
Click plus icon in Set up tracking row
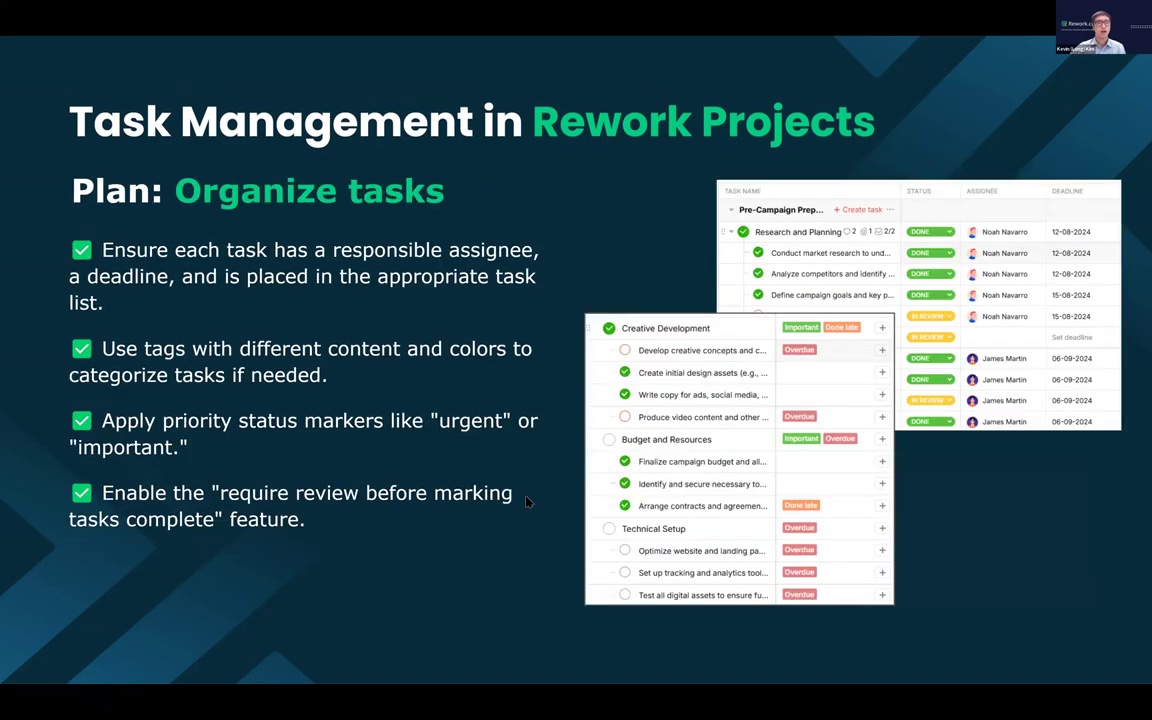click(x=882, y=572)
